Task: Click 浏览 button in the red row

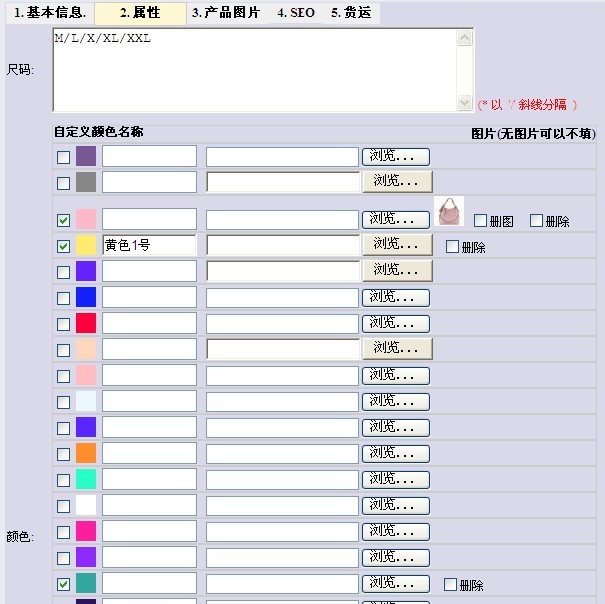Action: click(x=396, y=324)
